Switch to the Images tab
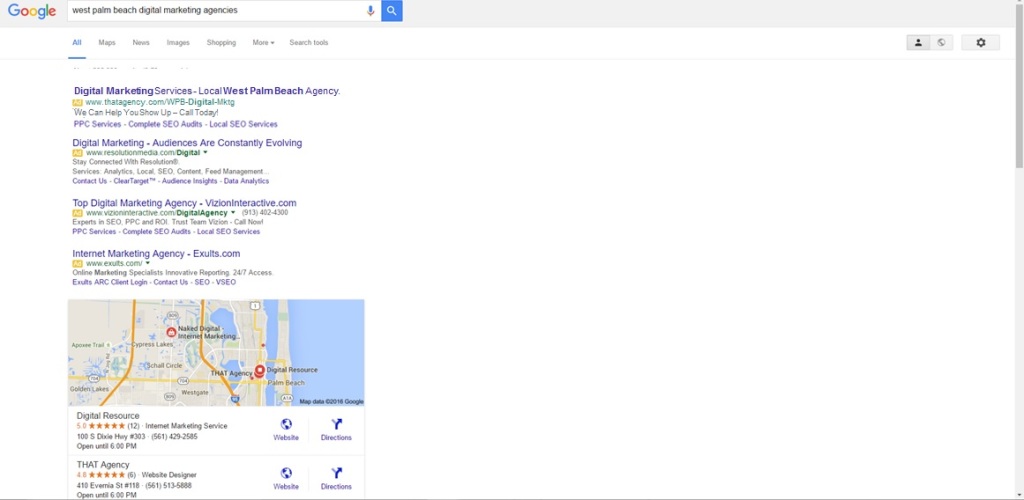1024x500 pixels. coord(178,42)
